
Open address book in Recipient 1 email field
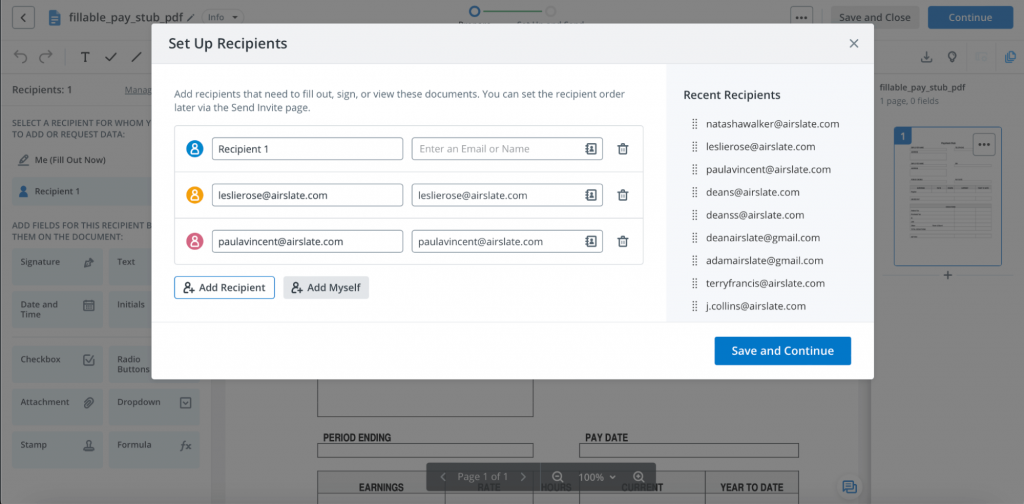(x=591, y=149)
